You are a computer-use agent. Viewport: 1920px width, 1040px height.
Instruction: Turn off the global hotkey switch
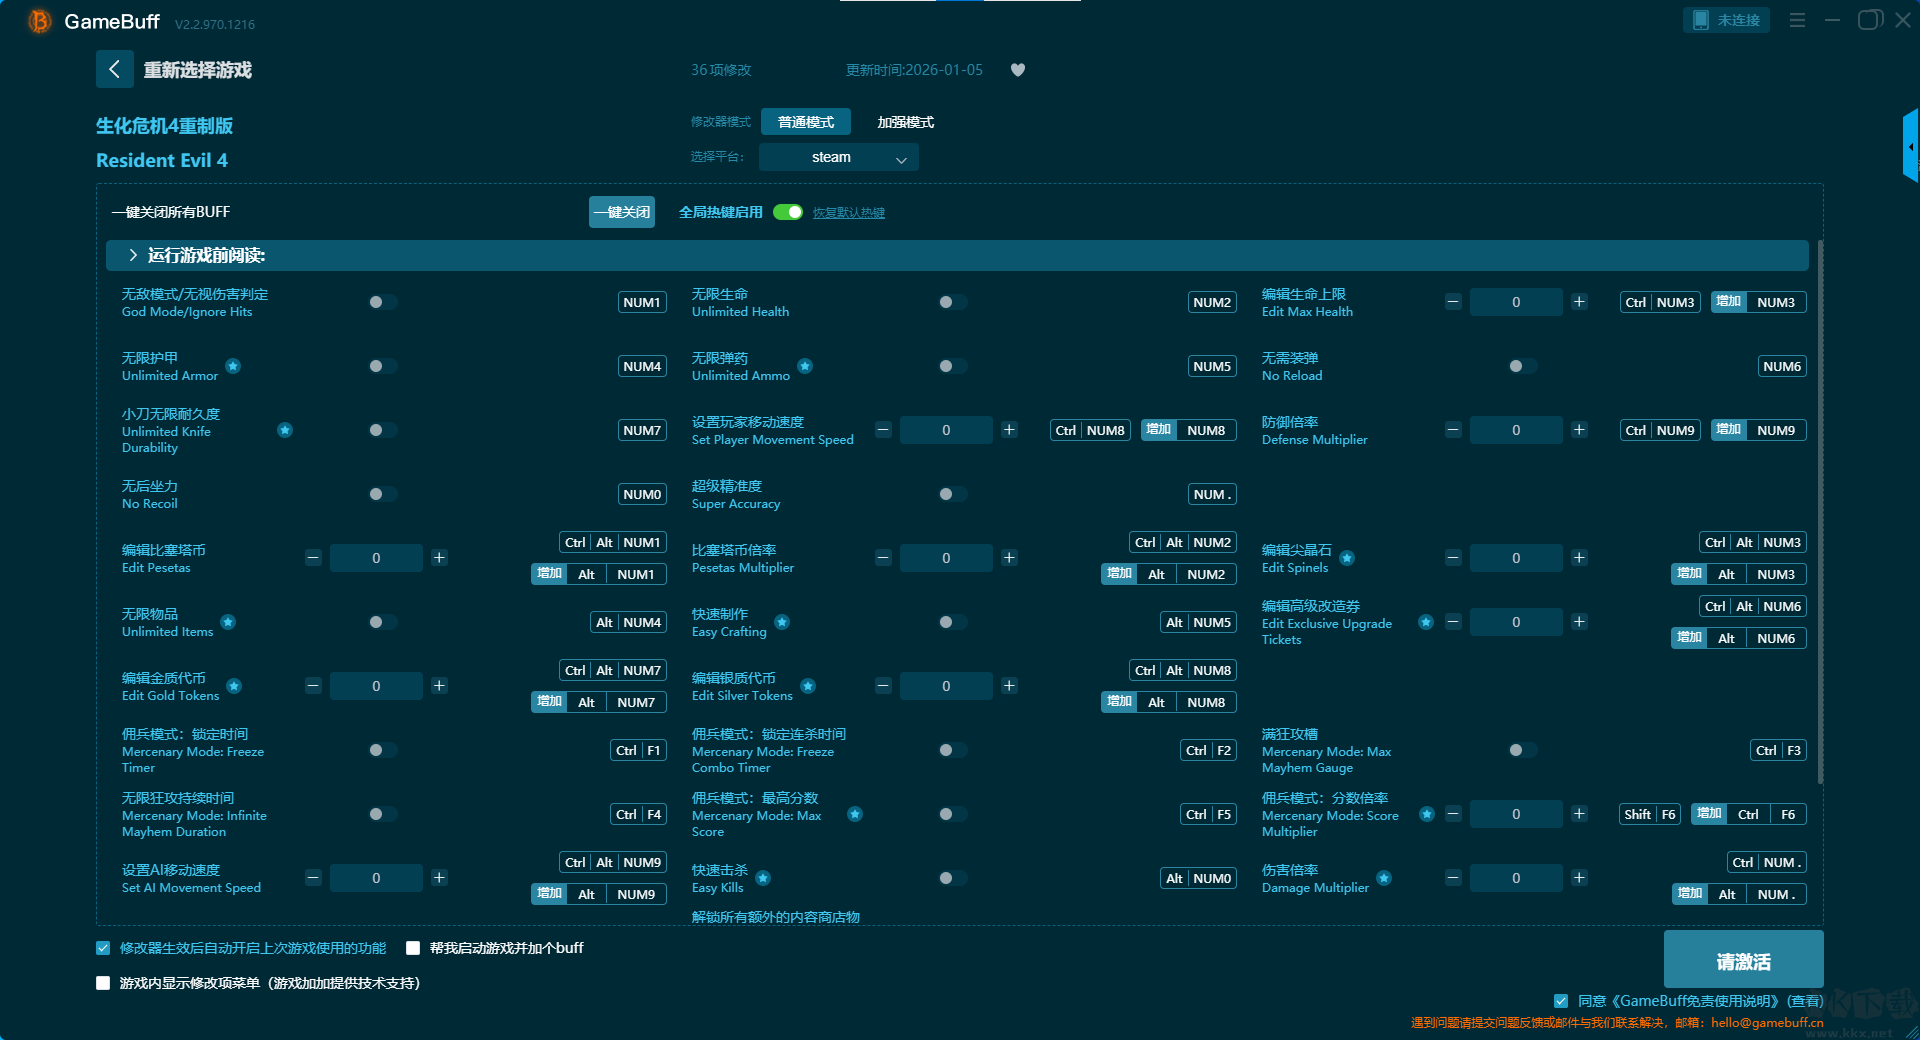pos(788,212)
